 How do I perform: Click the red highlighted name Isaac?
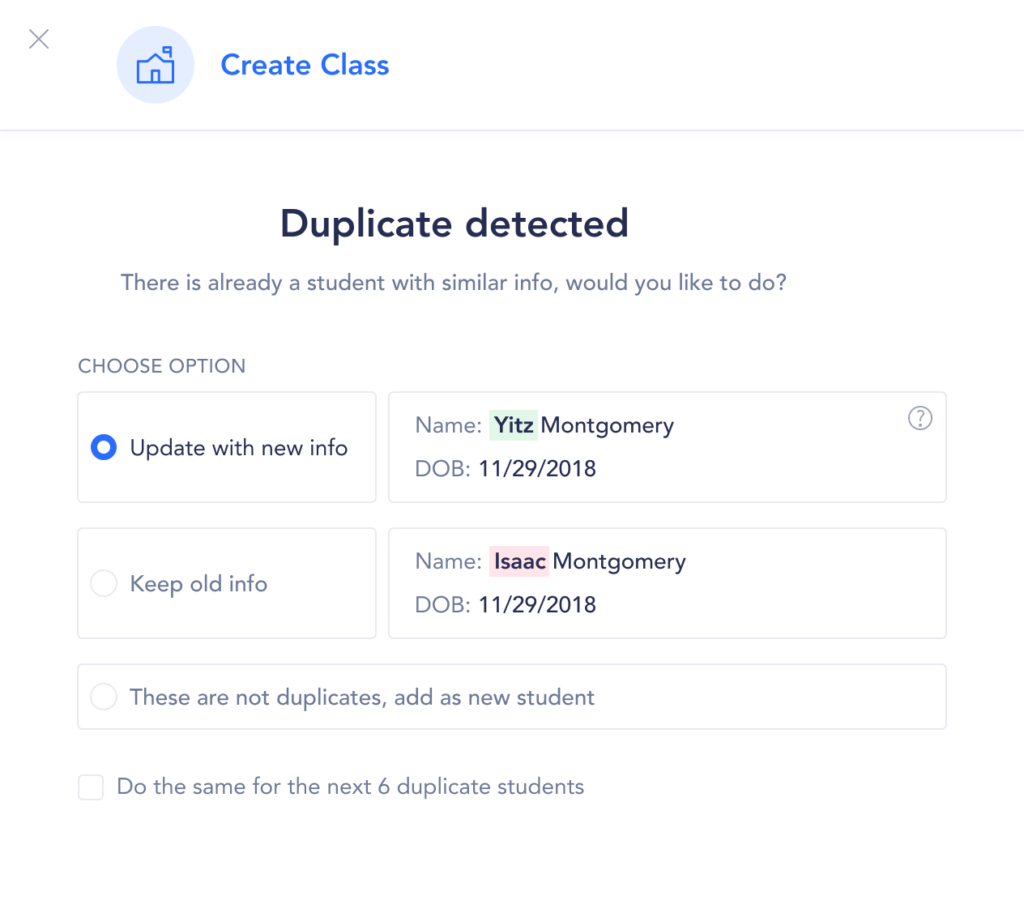[519, 562]
